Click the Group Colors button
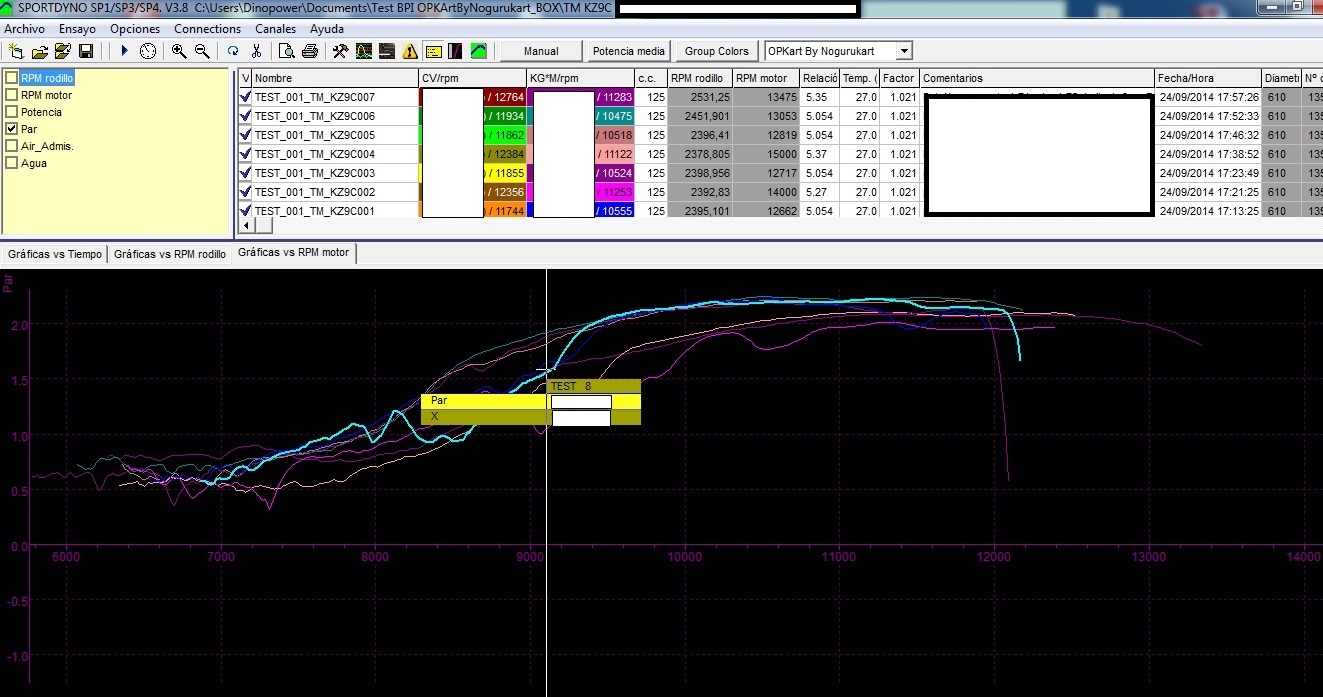Viewport: 1323px width, 697px height. tap(717, 51)
